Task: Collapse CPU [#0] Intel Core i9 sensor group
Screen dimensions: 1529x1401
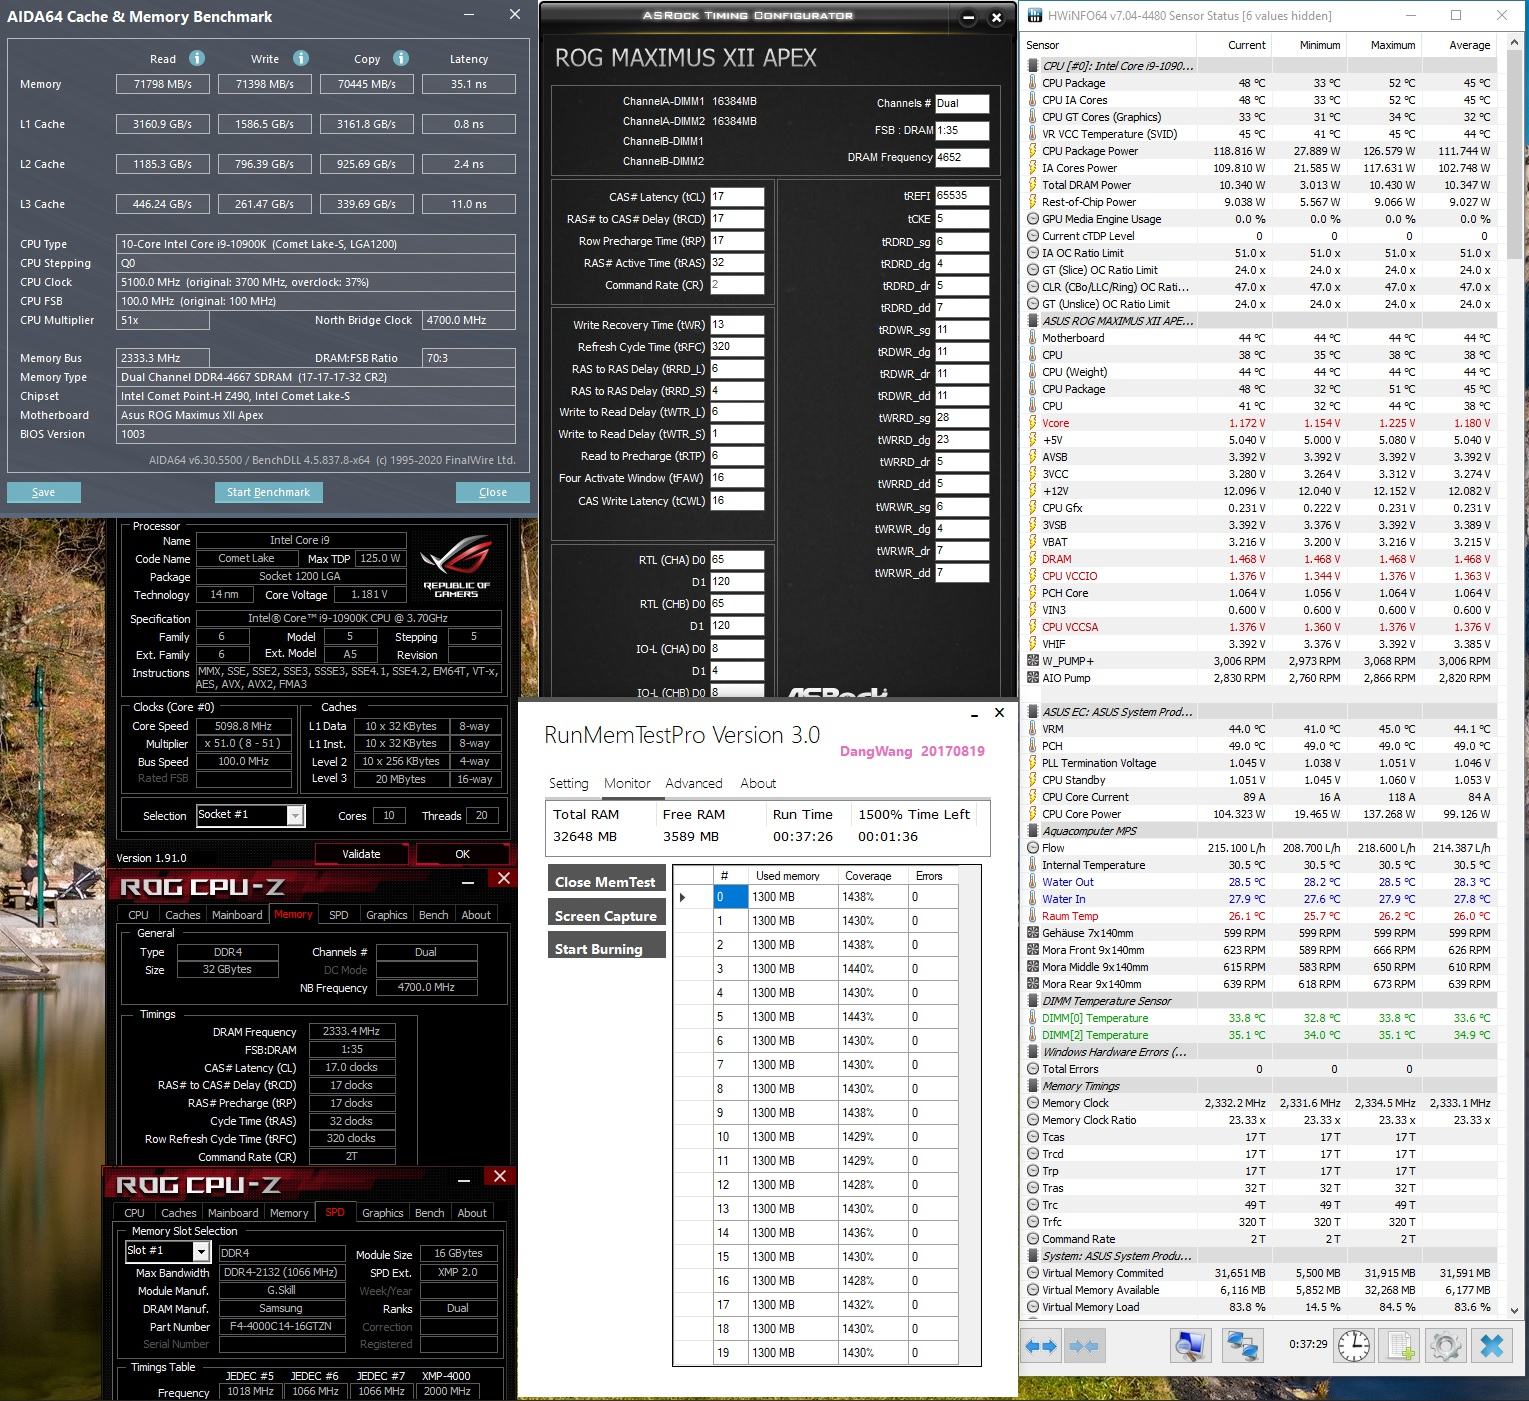Action: 1033,66
